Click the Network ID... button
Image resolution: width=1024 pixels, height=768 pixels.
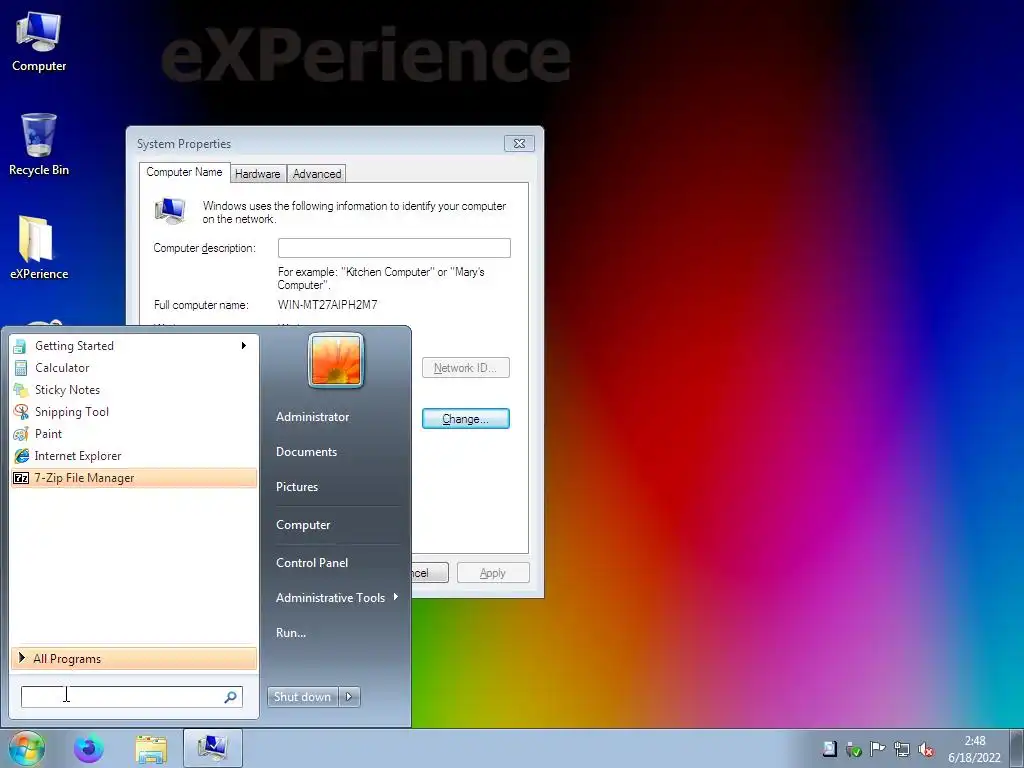(x=466, y=368)
